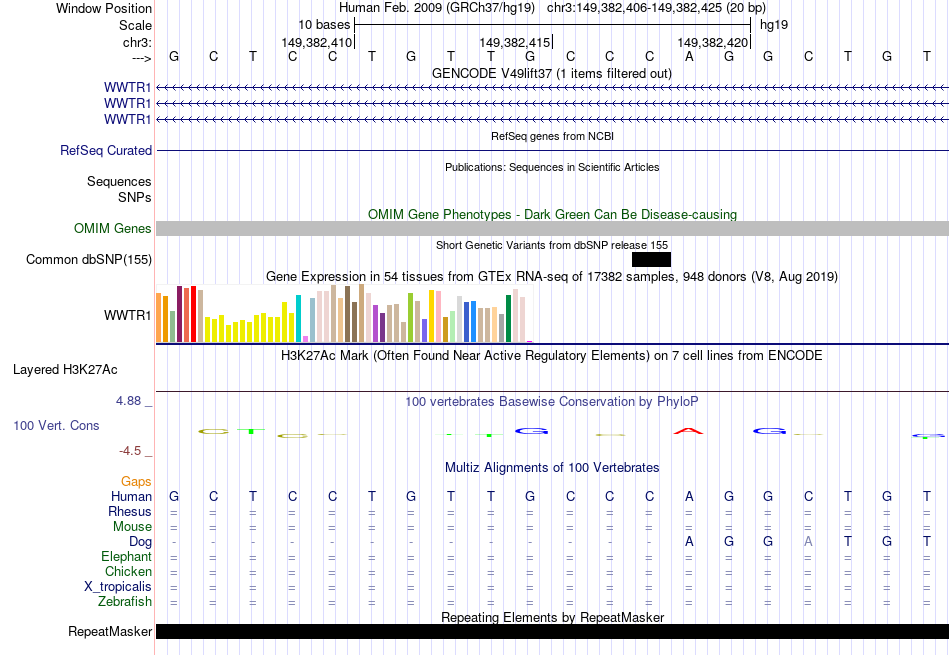Viewport: 950px width, 655px height.
Task: Open Short Genetic Variants from dbSNP title
Action: (552, 245)
